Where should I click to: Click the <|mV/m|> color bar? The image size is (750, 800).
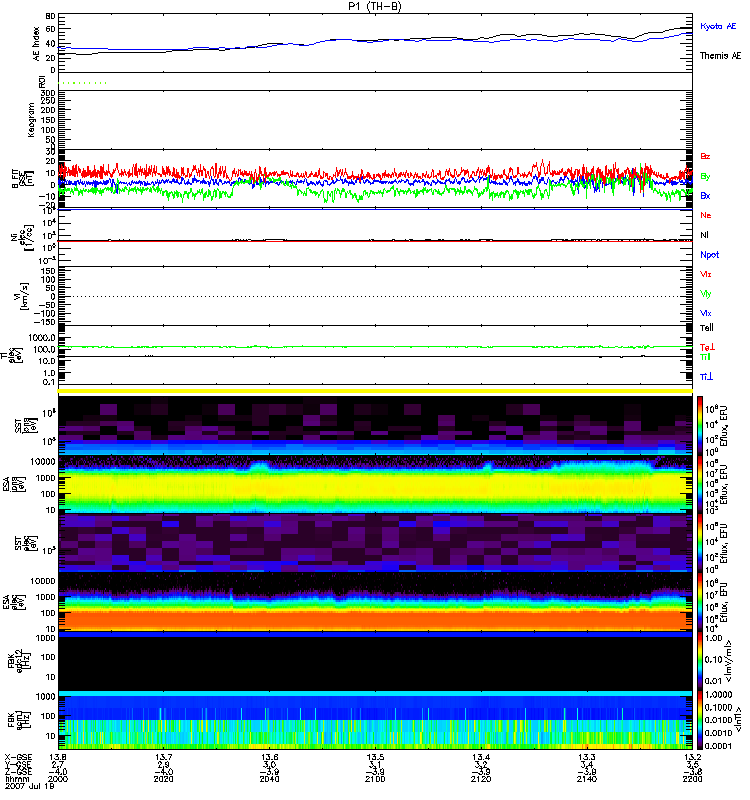click(700, 661)
